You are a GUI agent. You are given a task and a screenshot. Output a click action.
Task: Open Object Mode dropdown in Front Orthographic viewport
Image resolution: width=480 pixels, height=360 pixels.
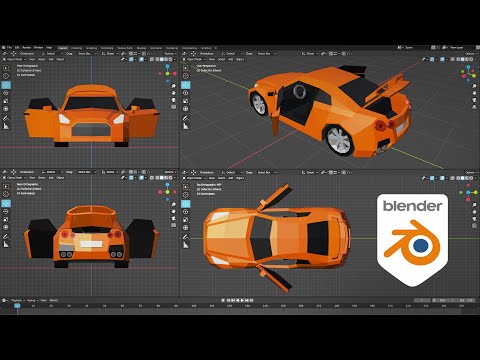pyautogui.click(x=14, y=59)
